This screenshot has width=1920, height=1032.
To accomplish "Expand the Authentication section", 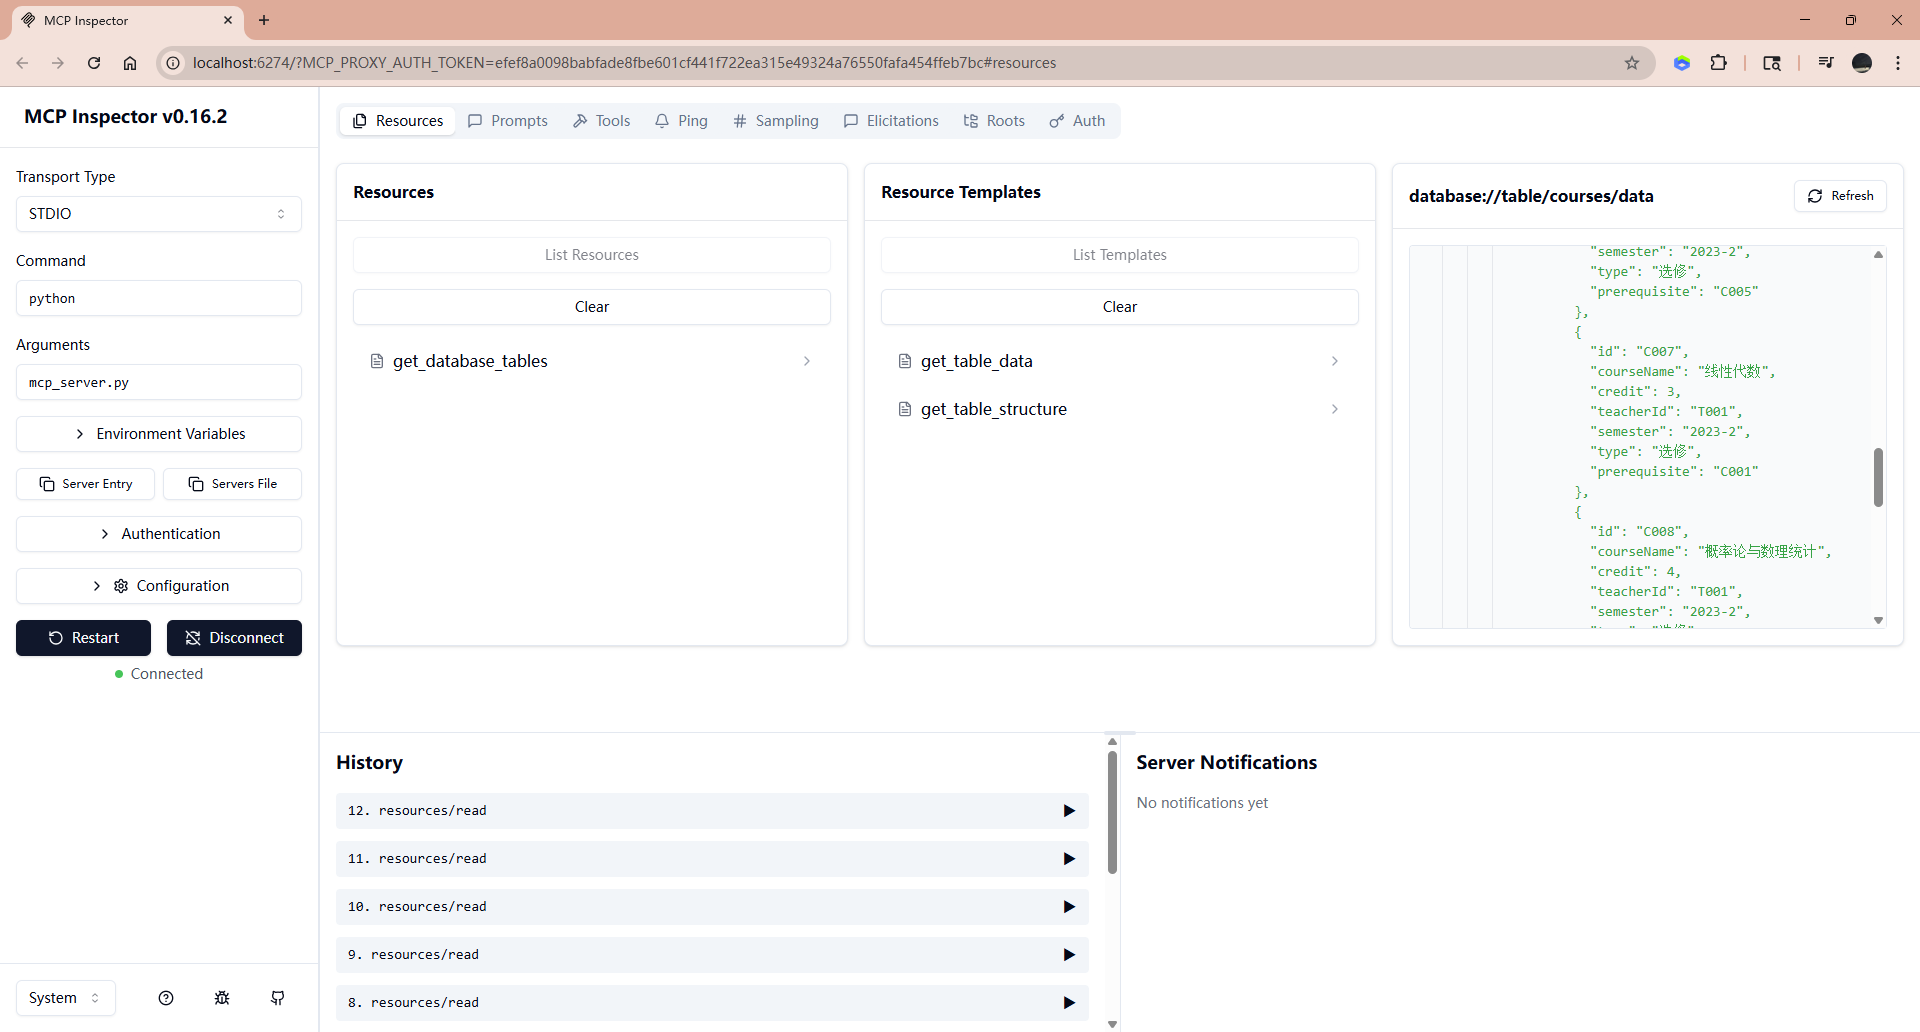I will 159,534.
